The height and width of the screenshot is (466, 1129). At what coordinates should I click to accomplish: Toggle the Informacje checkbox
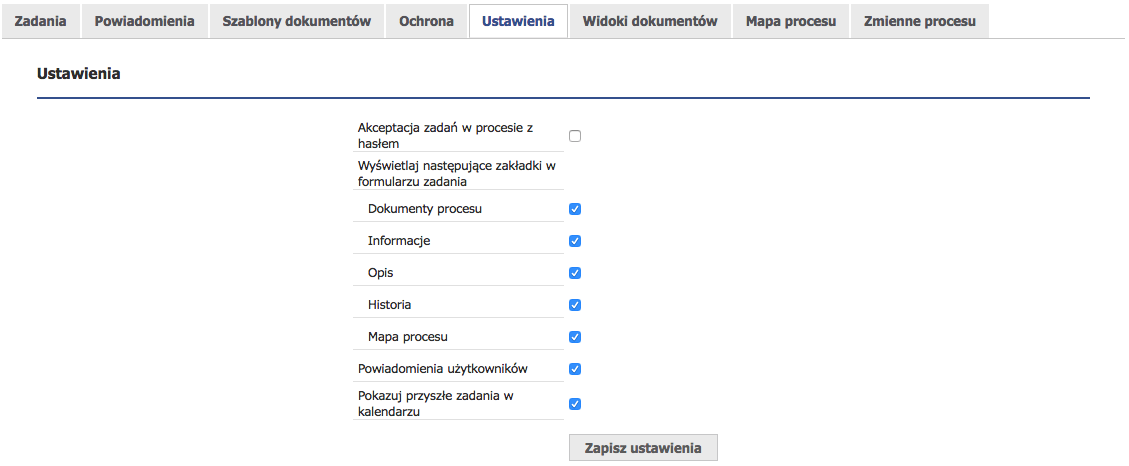tap(575, 241)
